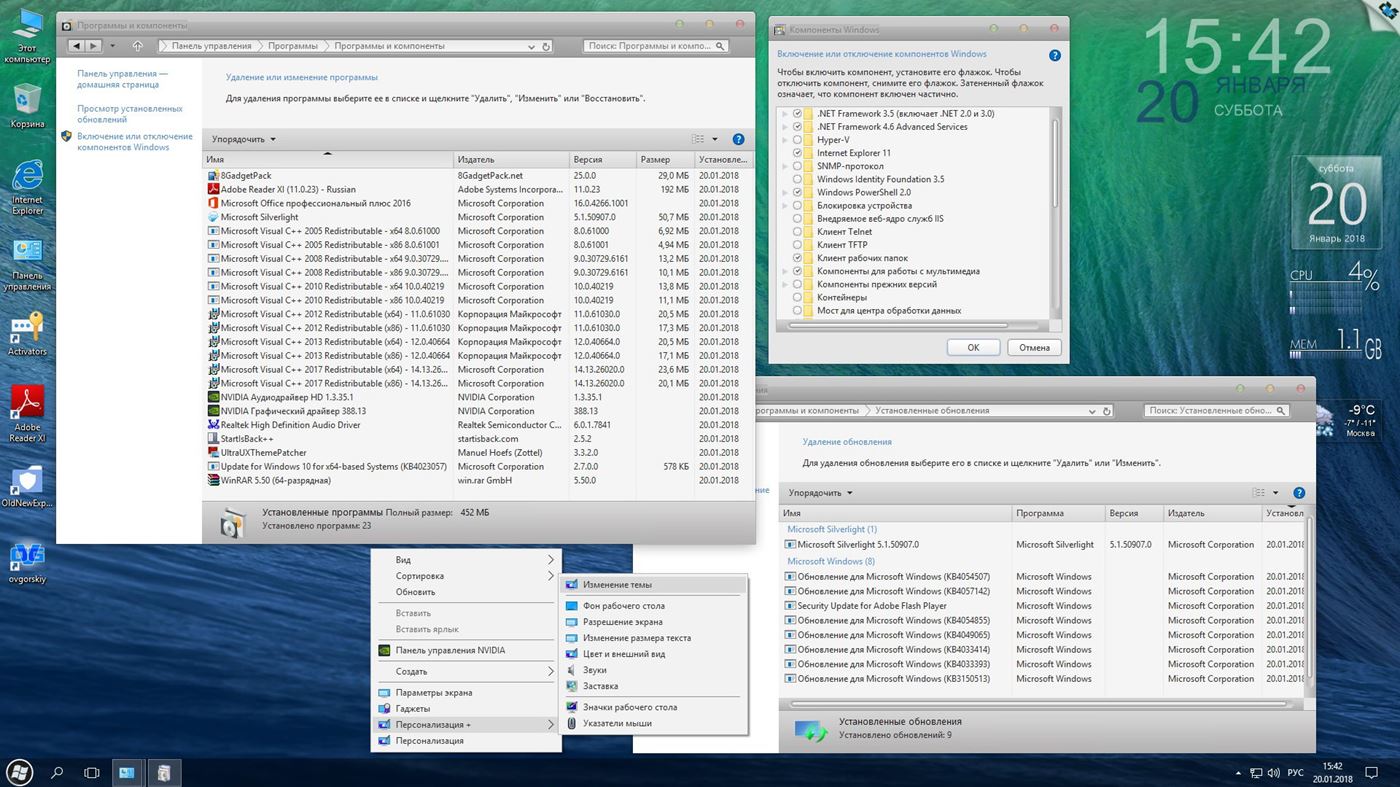Open taskbar search magnifier icon
The width and height of the screenshot is (1400, 787).
pyautogui.click(x=57, y=772)
